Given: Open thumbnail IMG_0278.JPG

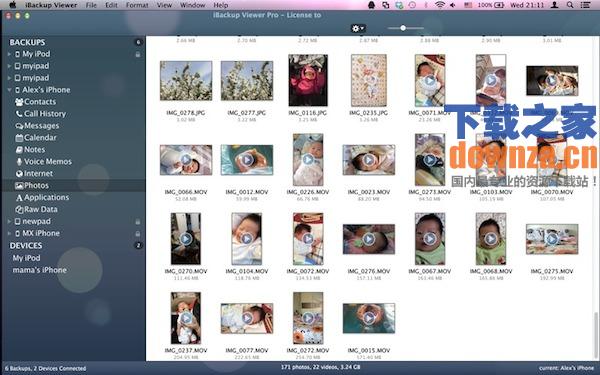Looking at the screenshot, I should click(x=186, y=81).
